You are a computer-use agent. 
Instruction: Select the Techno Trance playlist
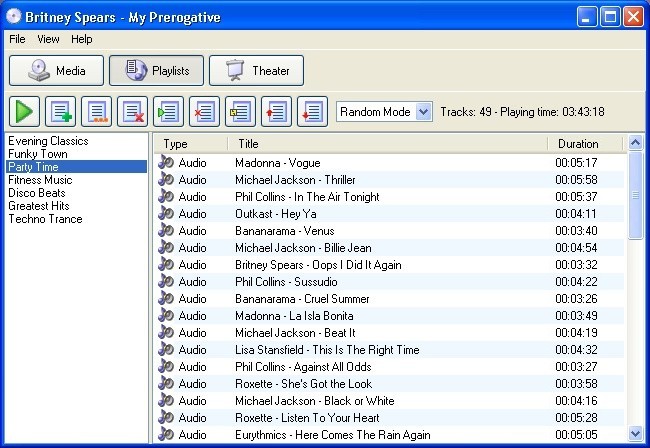point(45,219)
